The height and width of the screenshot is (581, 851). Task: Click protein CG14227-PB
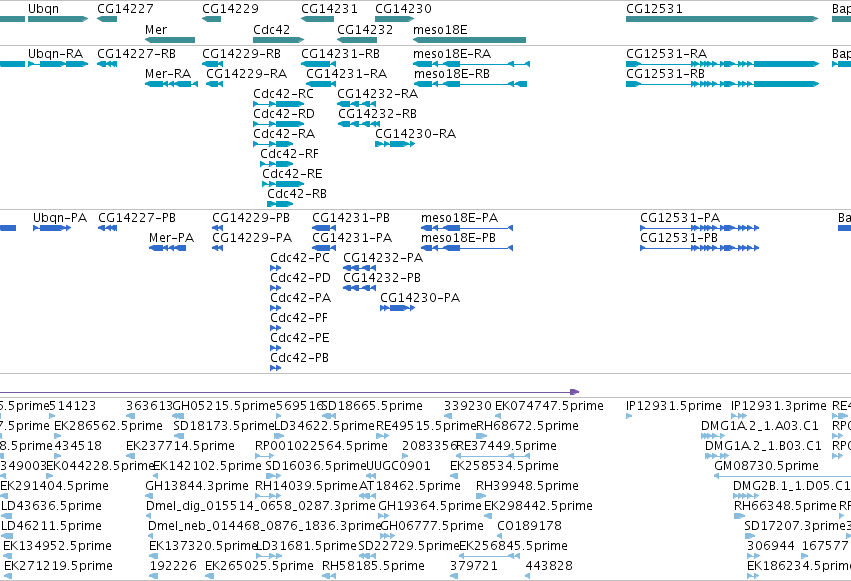[x=137, y=218]
